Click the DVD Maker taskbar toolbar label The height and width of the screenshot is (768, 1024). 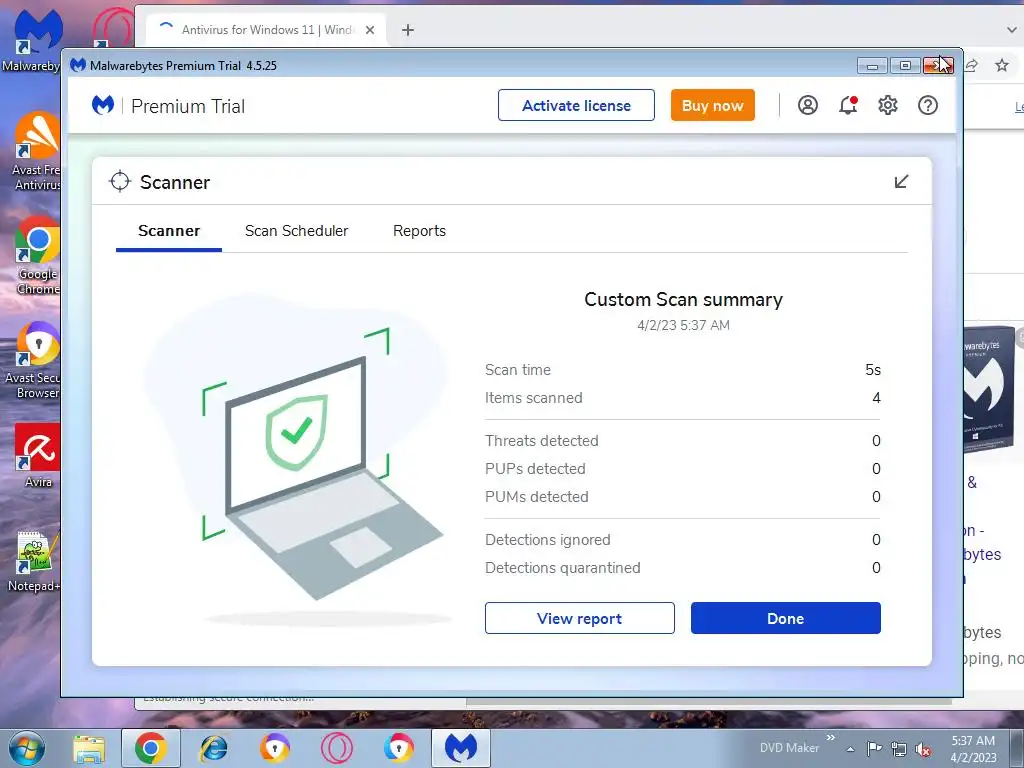pos(789,748)
